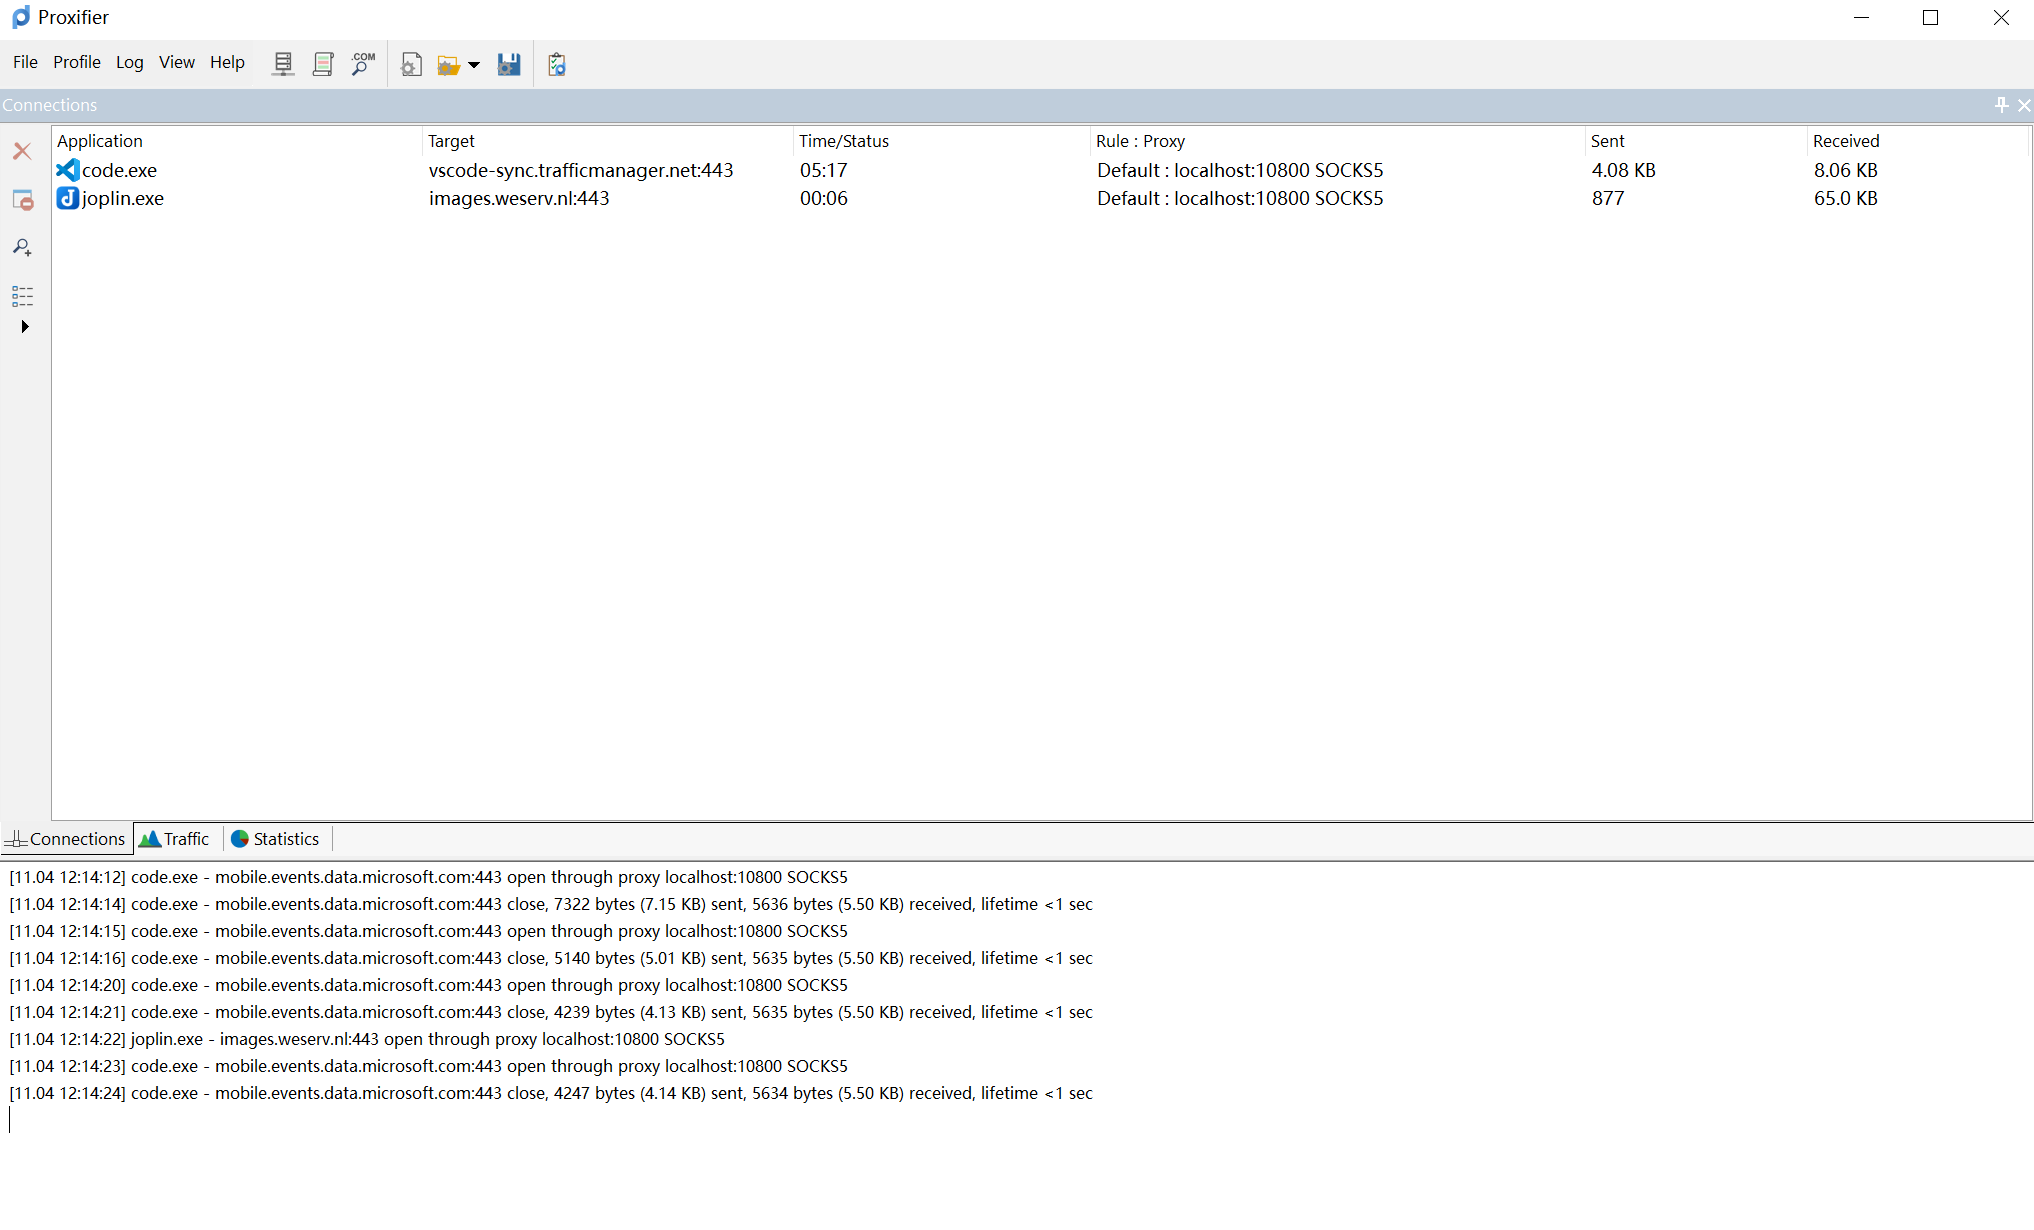Open an existing profile

click(448, 63)
